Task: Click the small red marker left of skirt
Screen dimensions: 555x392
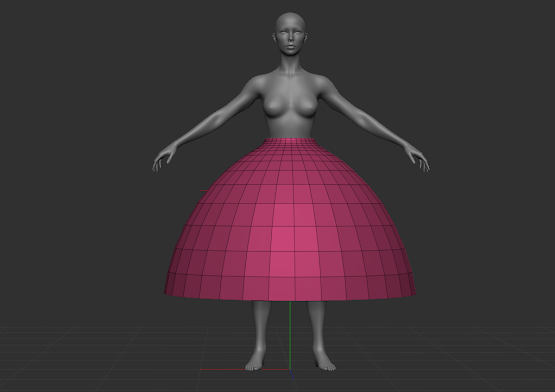Action: (204, 191)
